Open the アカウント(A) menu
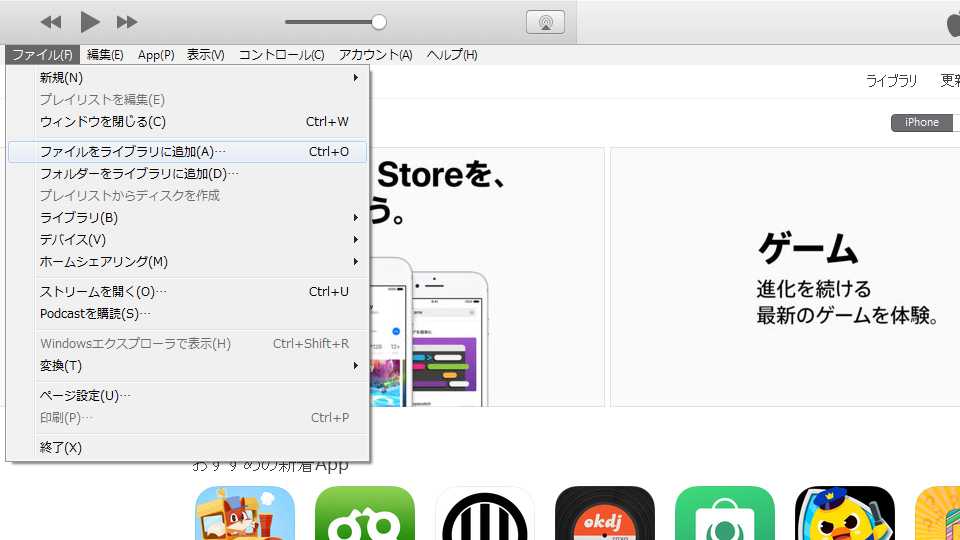The width and height of the screenshot is (960, 540). pos(376,54)
